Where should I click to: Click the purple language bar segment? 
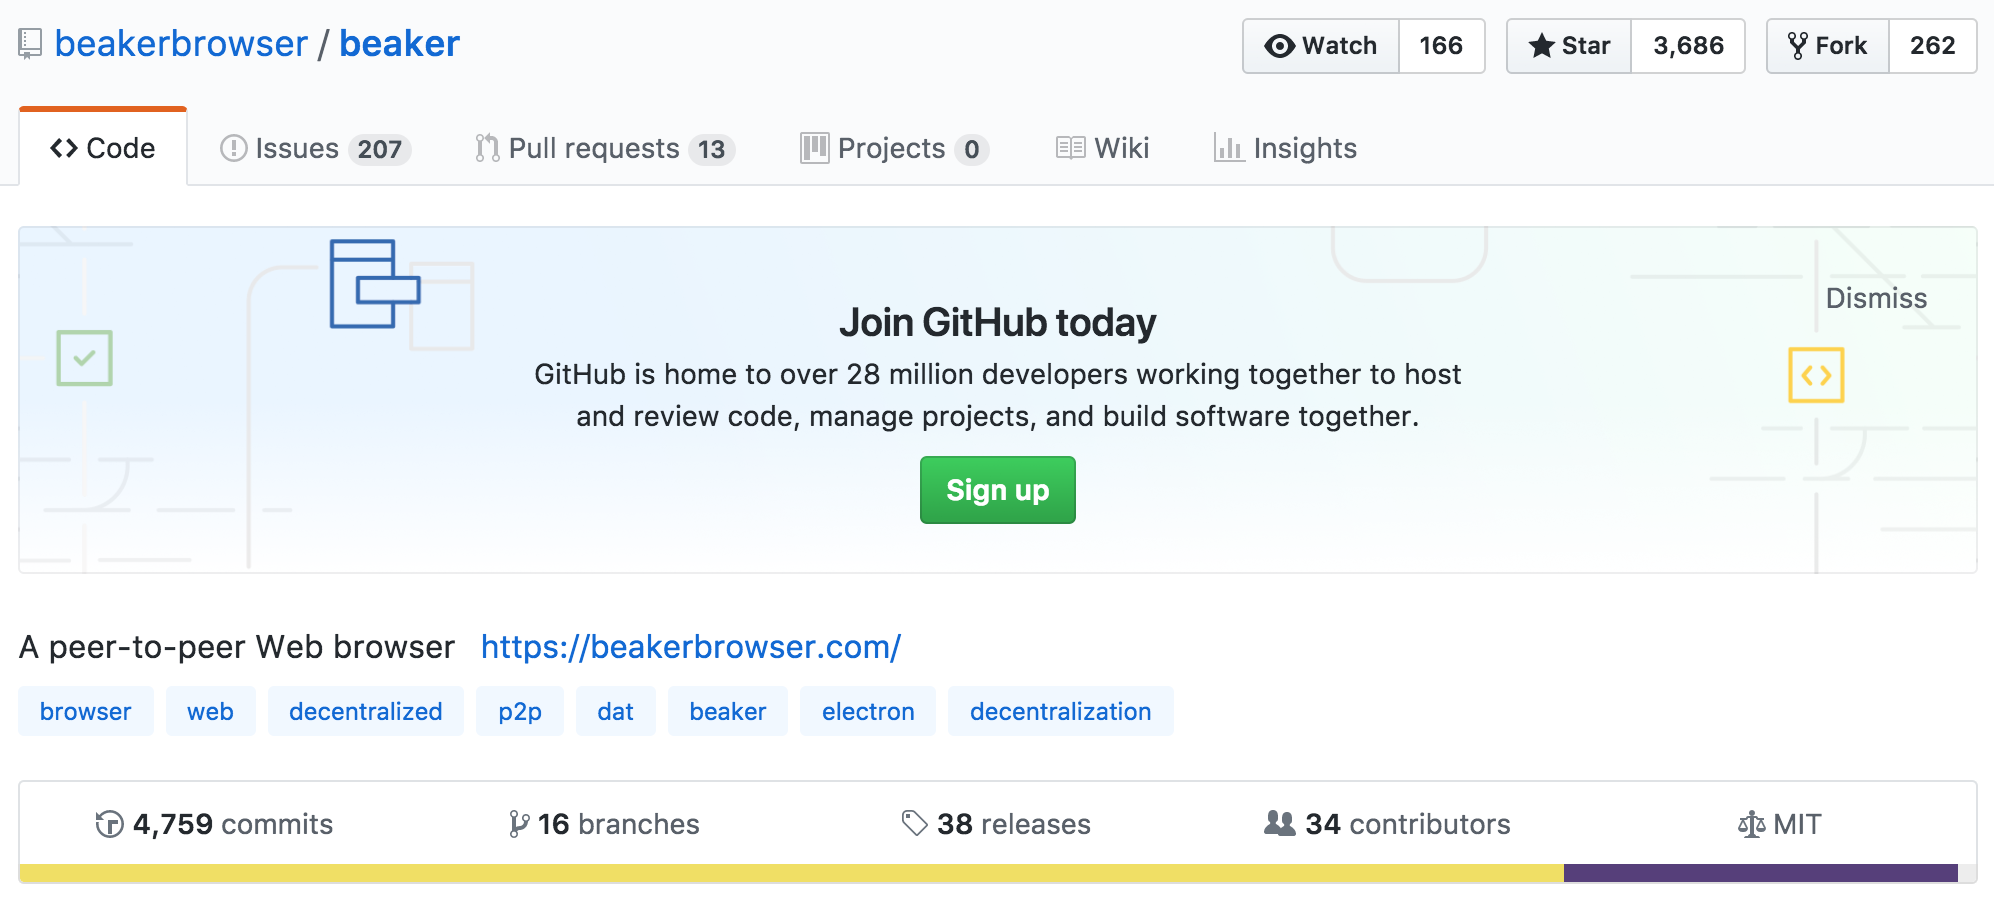click(1761, 873)
